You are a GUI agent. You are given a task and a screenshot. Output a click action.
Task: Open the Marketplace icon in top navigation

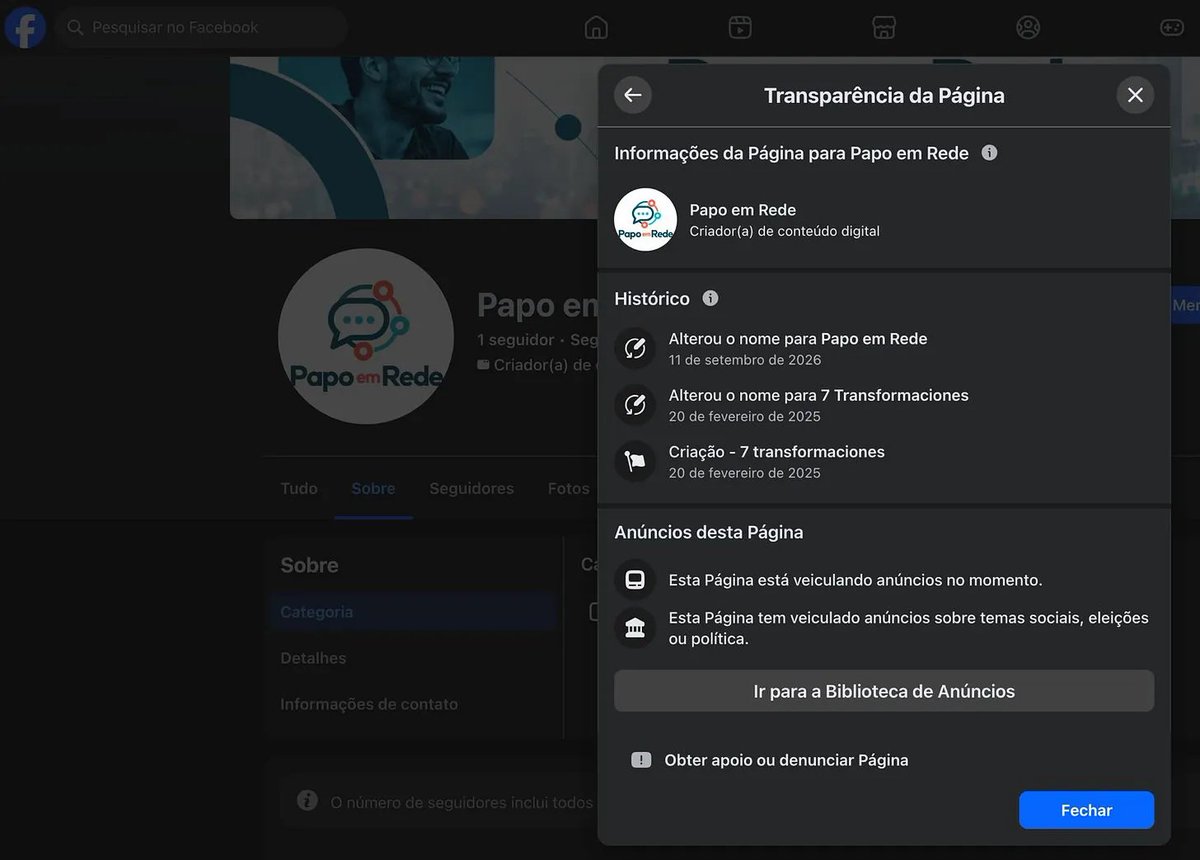tap(884, 27)
